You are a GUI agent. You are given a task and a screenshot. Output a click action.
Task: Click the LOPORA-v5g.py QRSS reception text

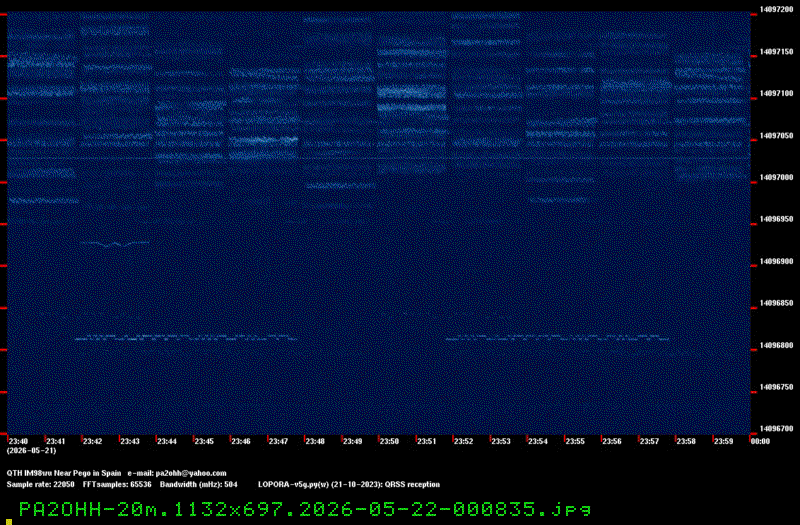tap(348, 484)
